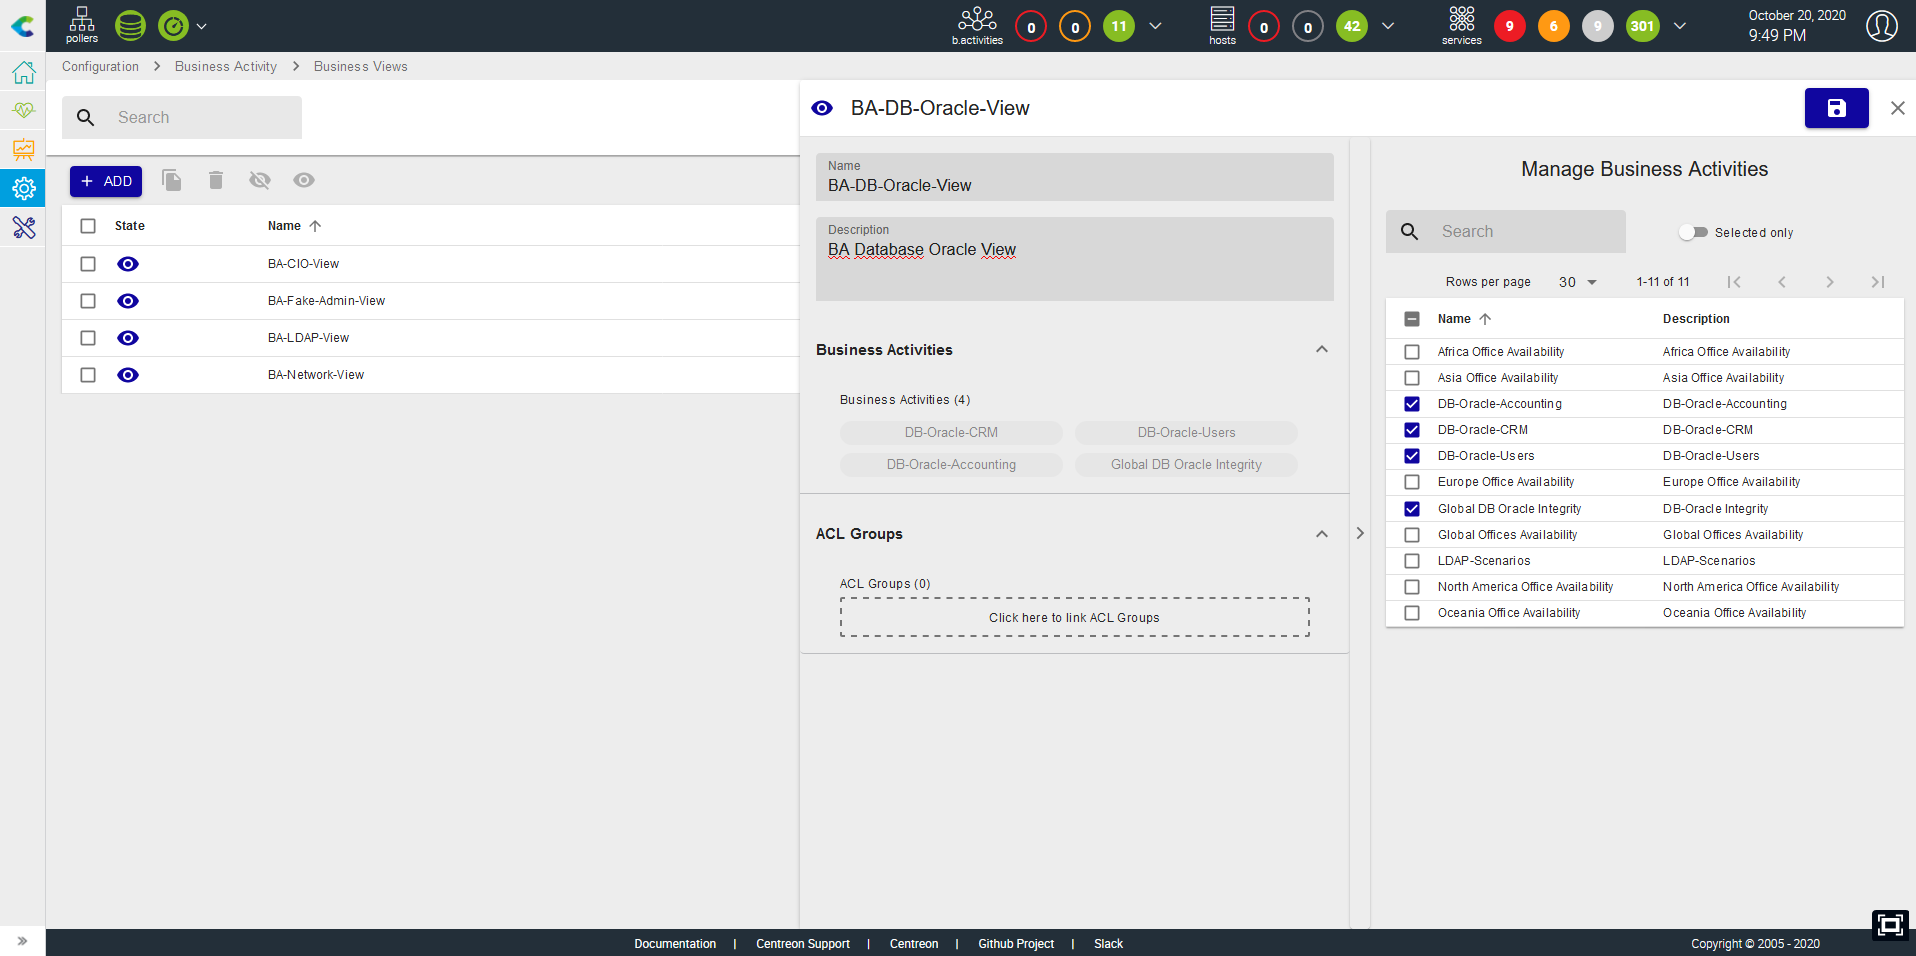
Task: Click the delete trash icon in toolbar
Action: 216,180
